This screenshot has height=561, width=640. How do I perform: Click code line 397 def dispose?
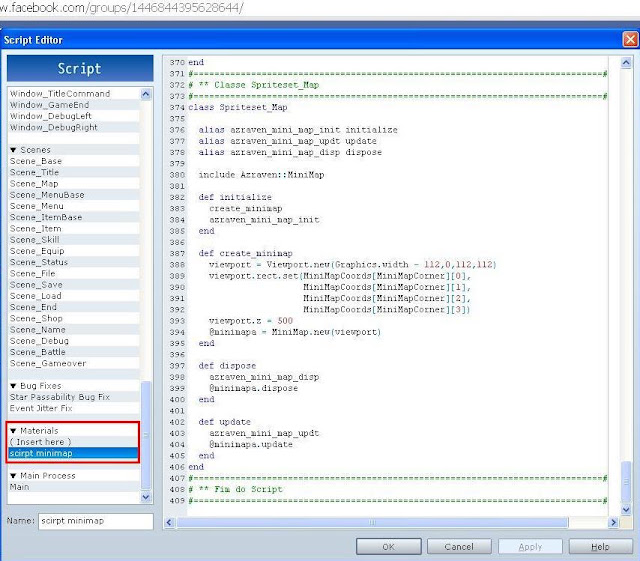click(x=227, y=366)
